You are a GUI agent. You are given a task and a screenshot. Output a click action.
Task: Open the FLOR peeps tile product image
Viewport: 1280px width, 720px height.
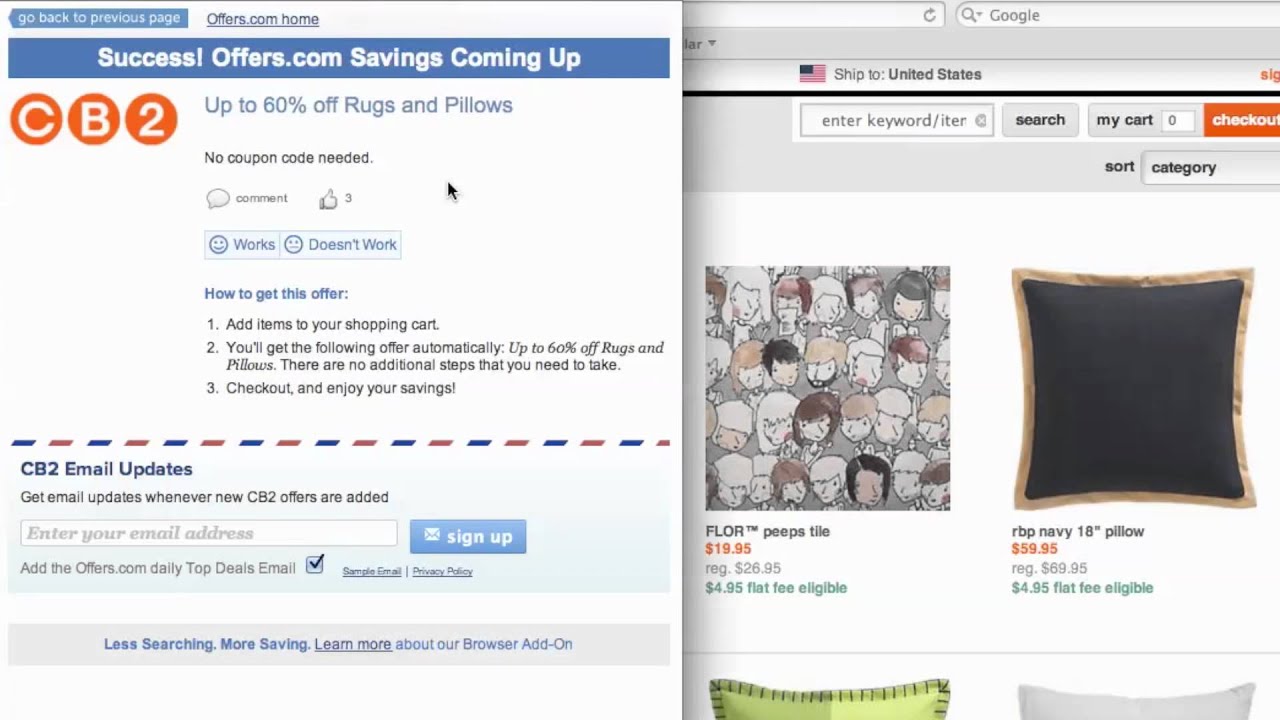tap(828, 388)
